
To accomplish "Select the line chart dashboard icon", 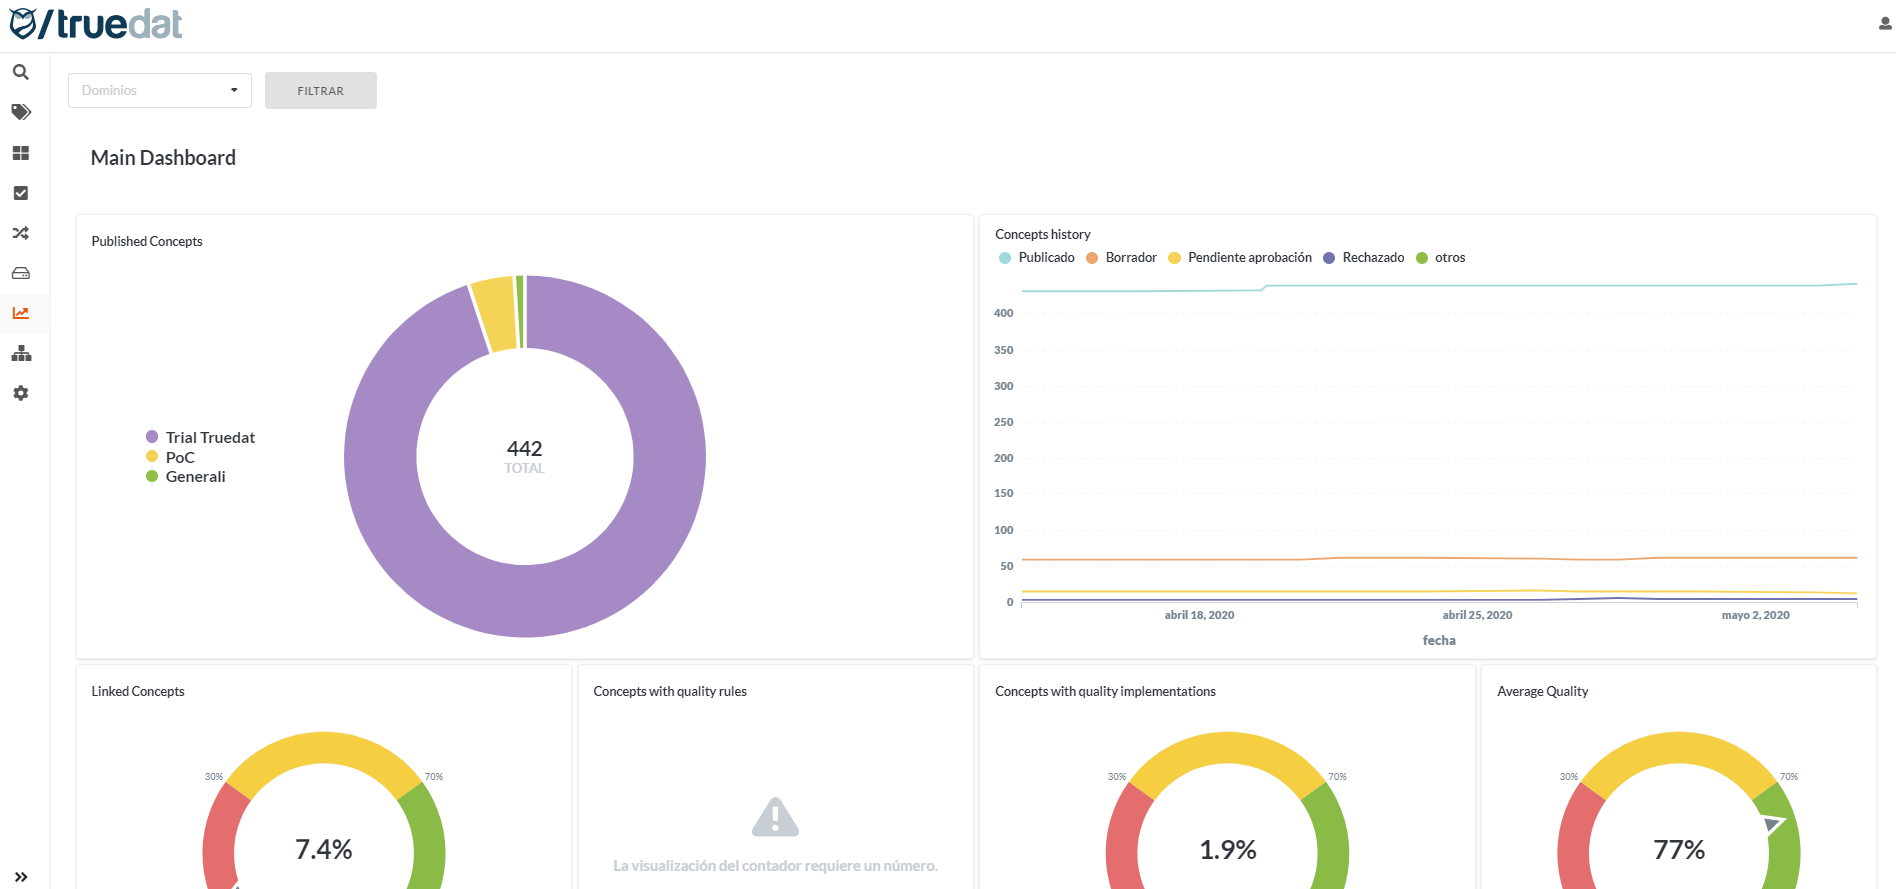I will pos(20,313).
